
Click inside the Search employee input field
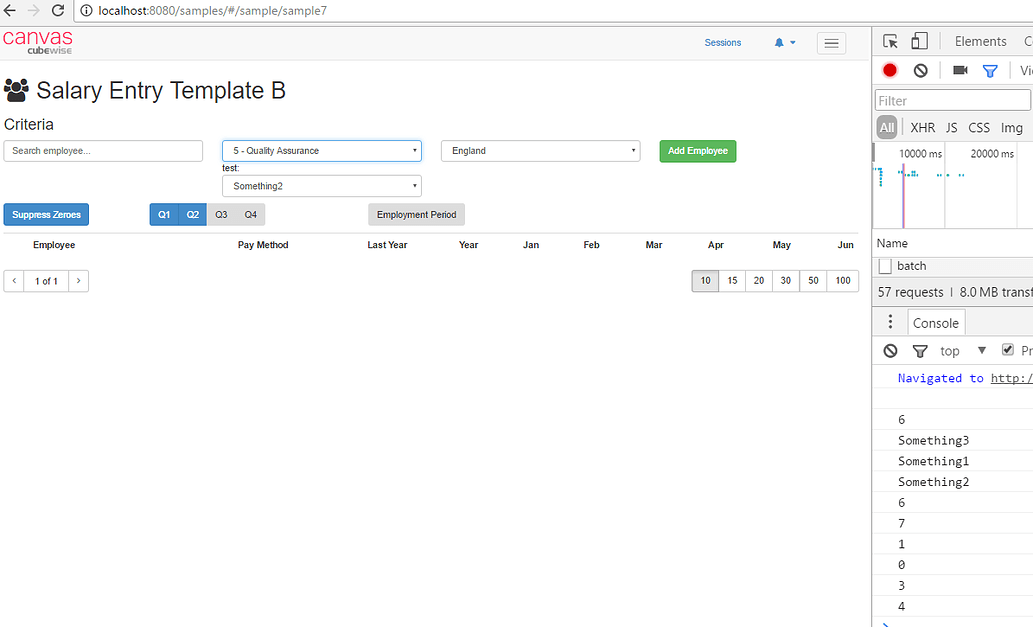click(103, 150)
